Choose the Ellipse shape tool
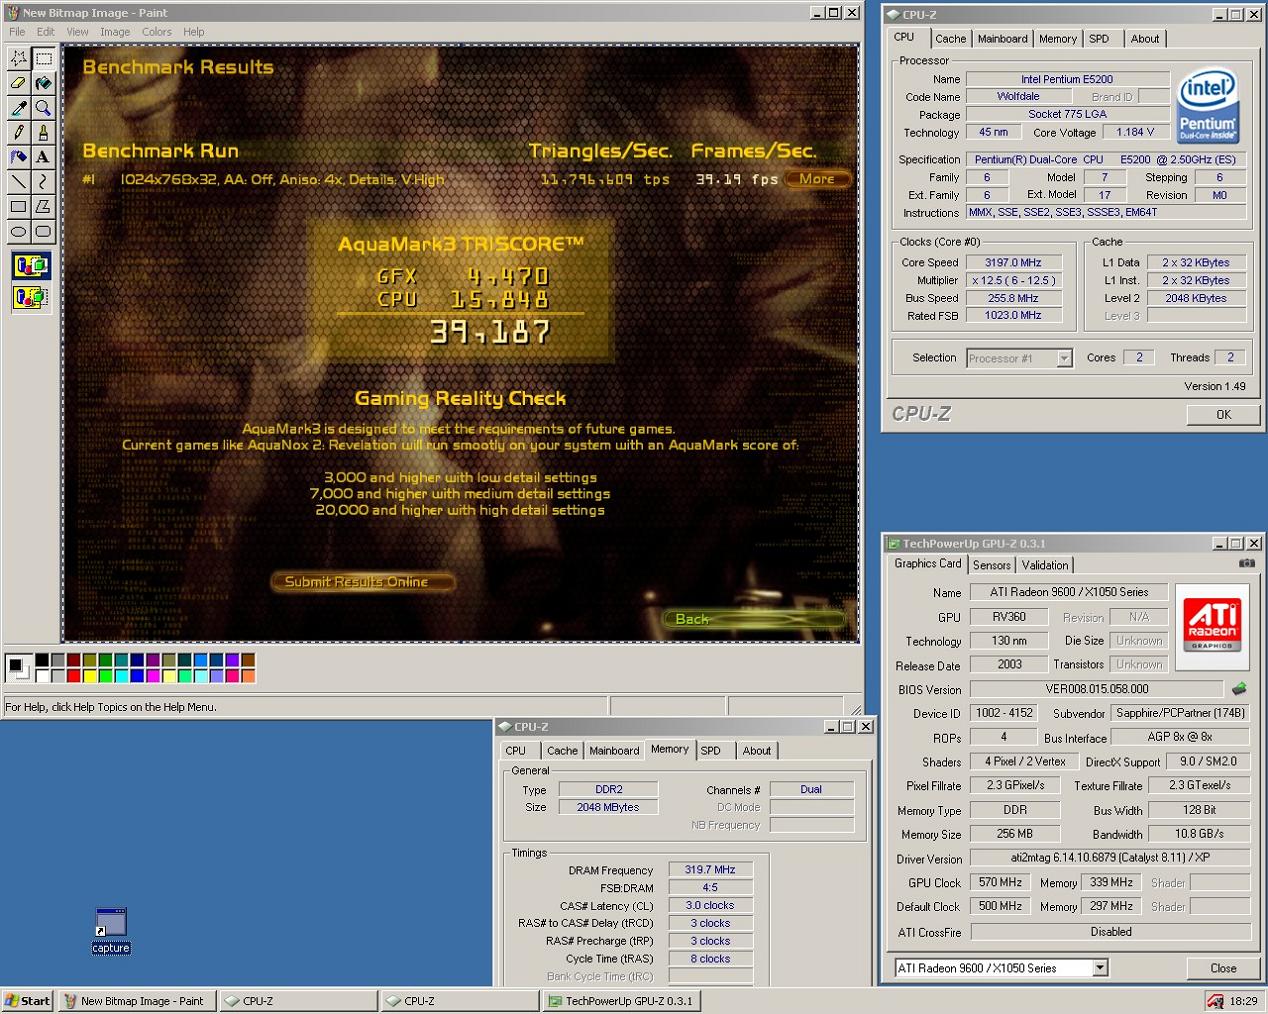Screen dimensions: 1268x1014 pos(18,231)
